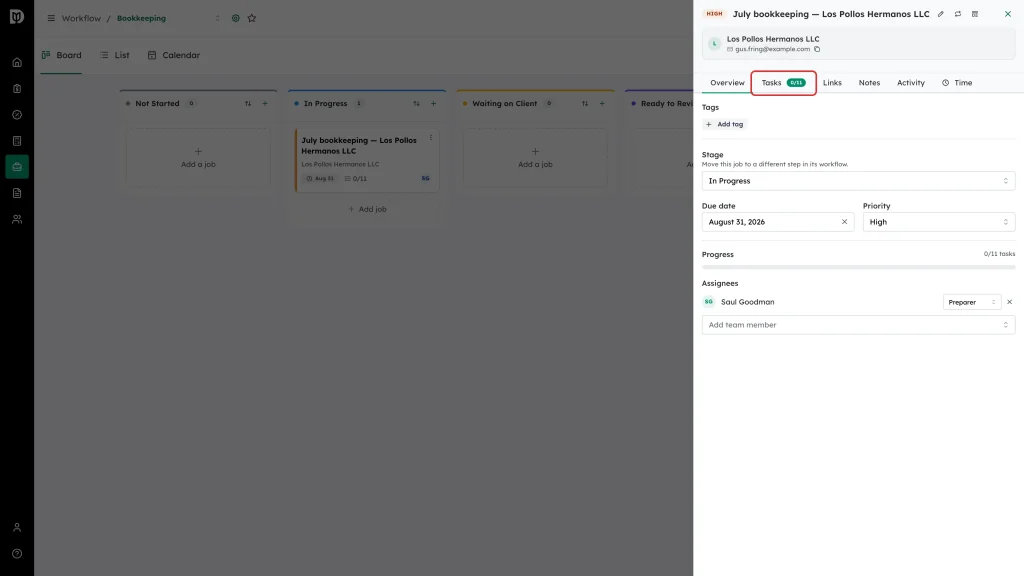
Task: Select the Calendar view tab
Action: [174, 56]
